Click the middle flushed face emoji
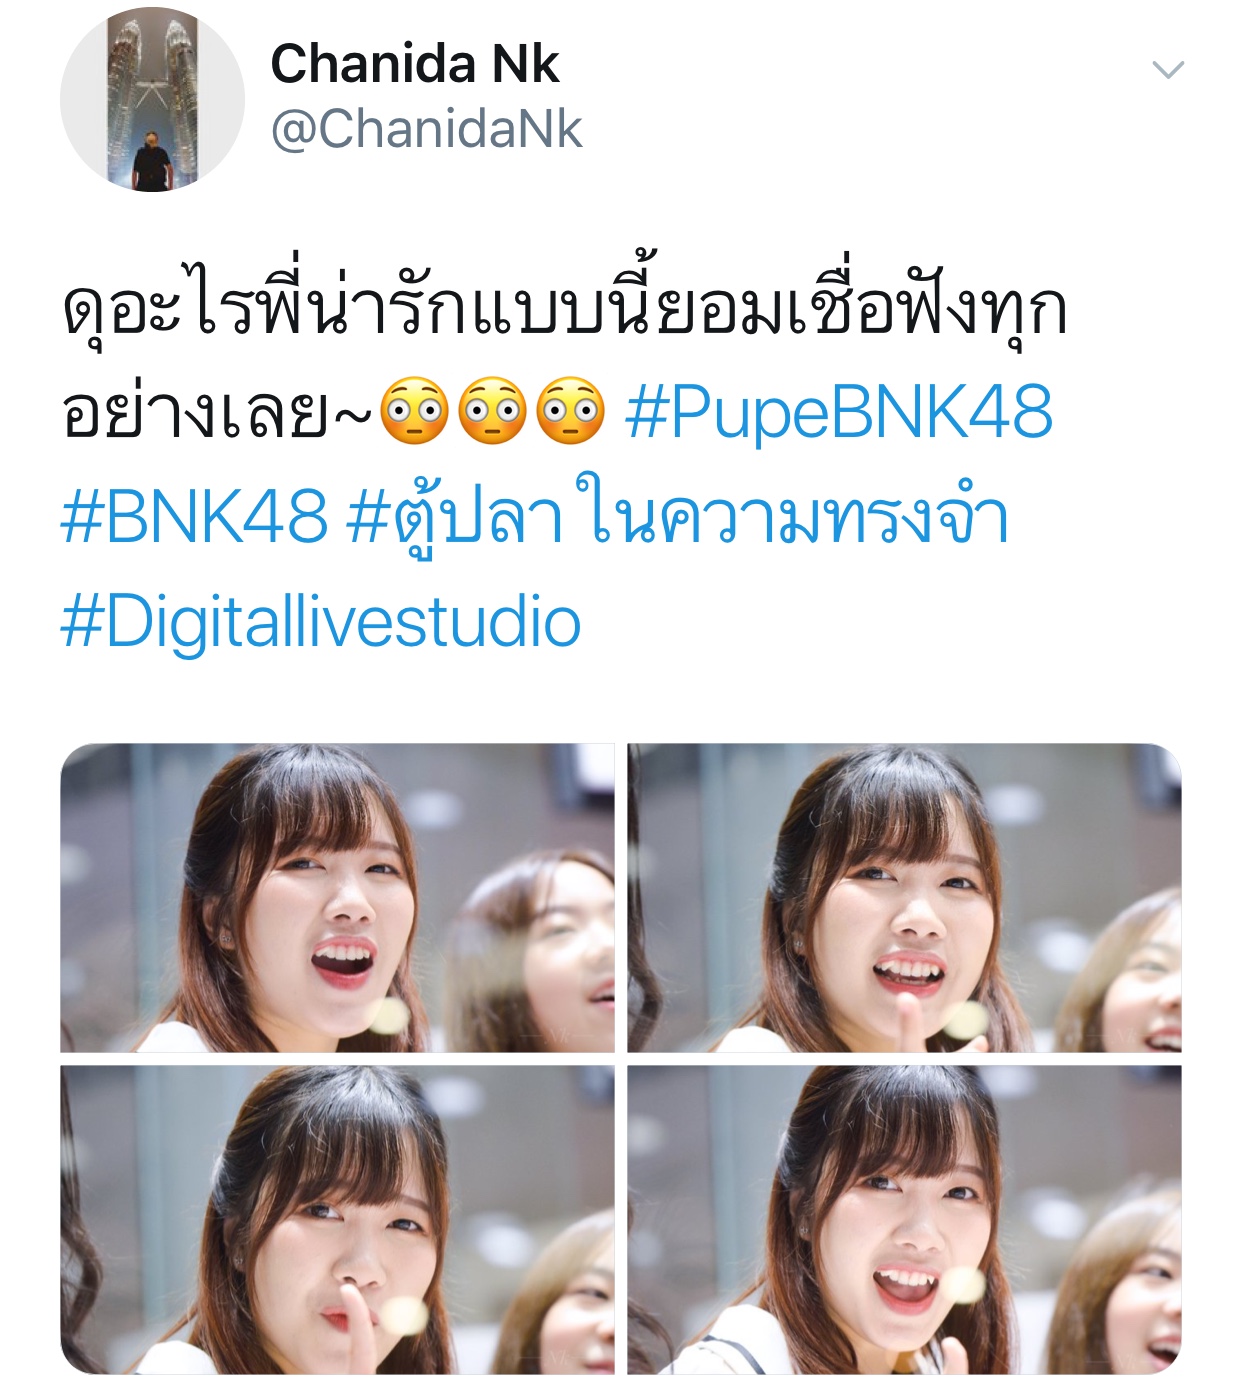 tap(492, 412)
